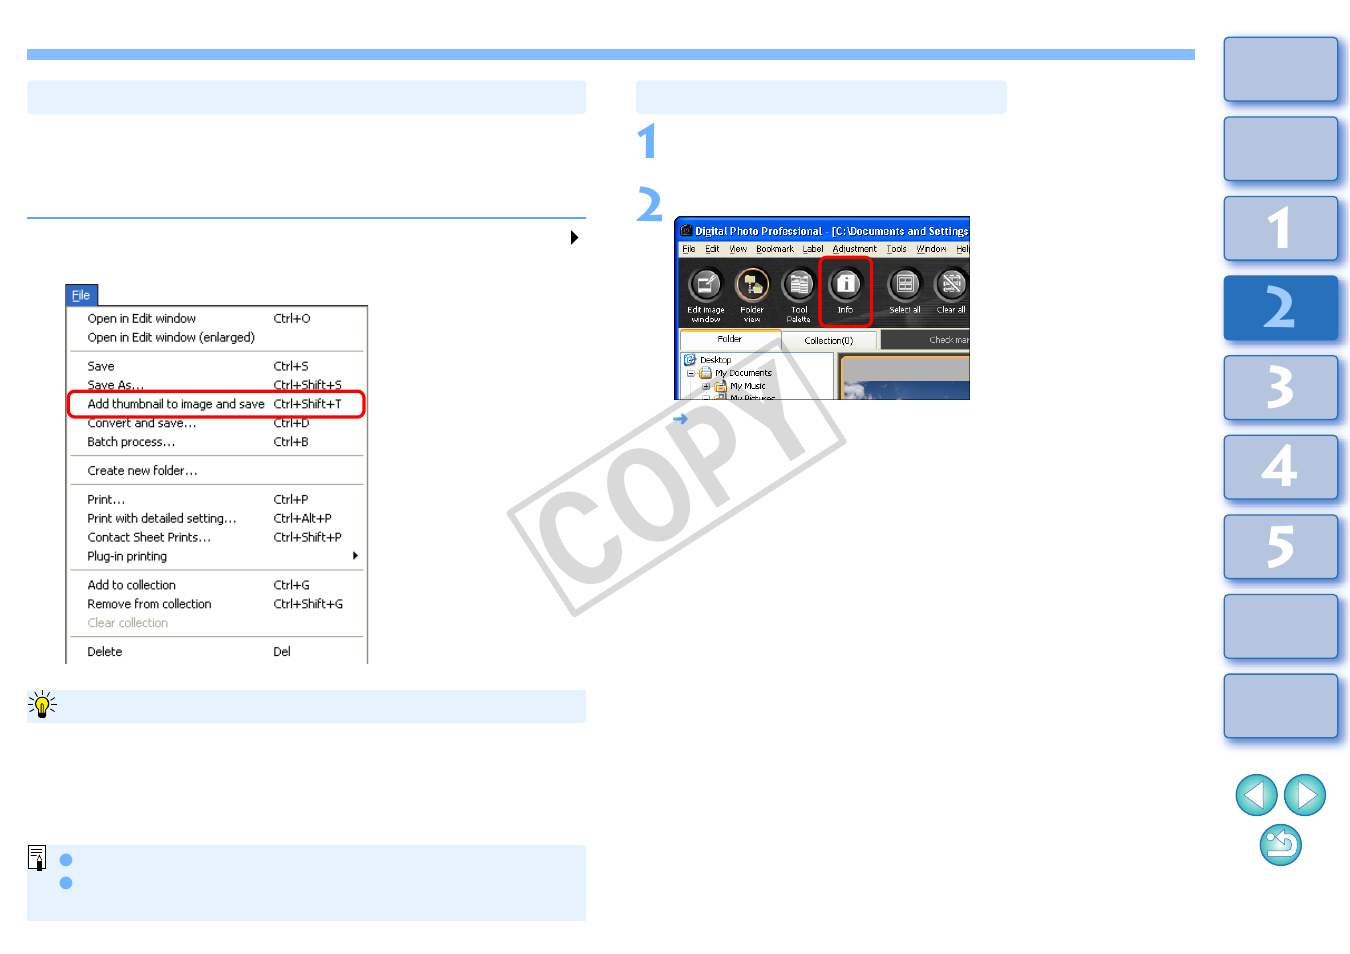
Task: Expand the Plug-in printing submenu arrow
Action: point(355,556)
